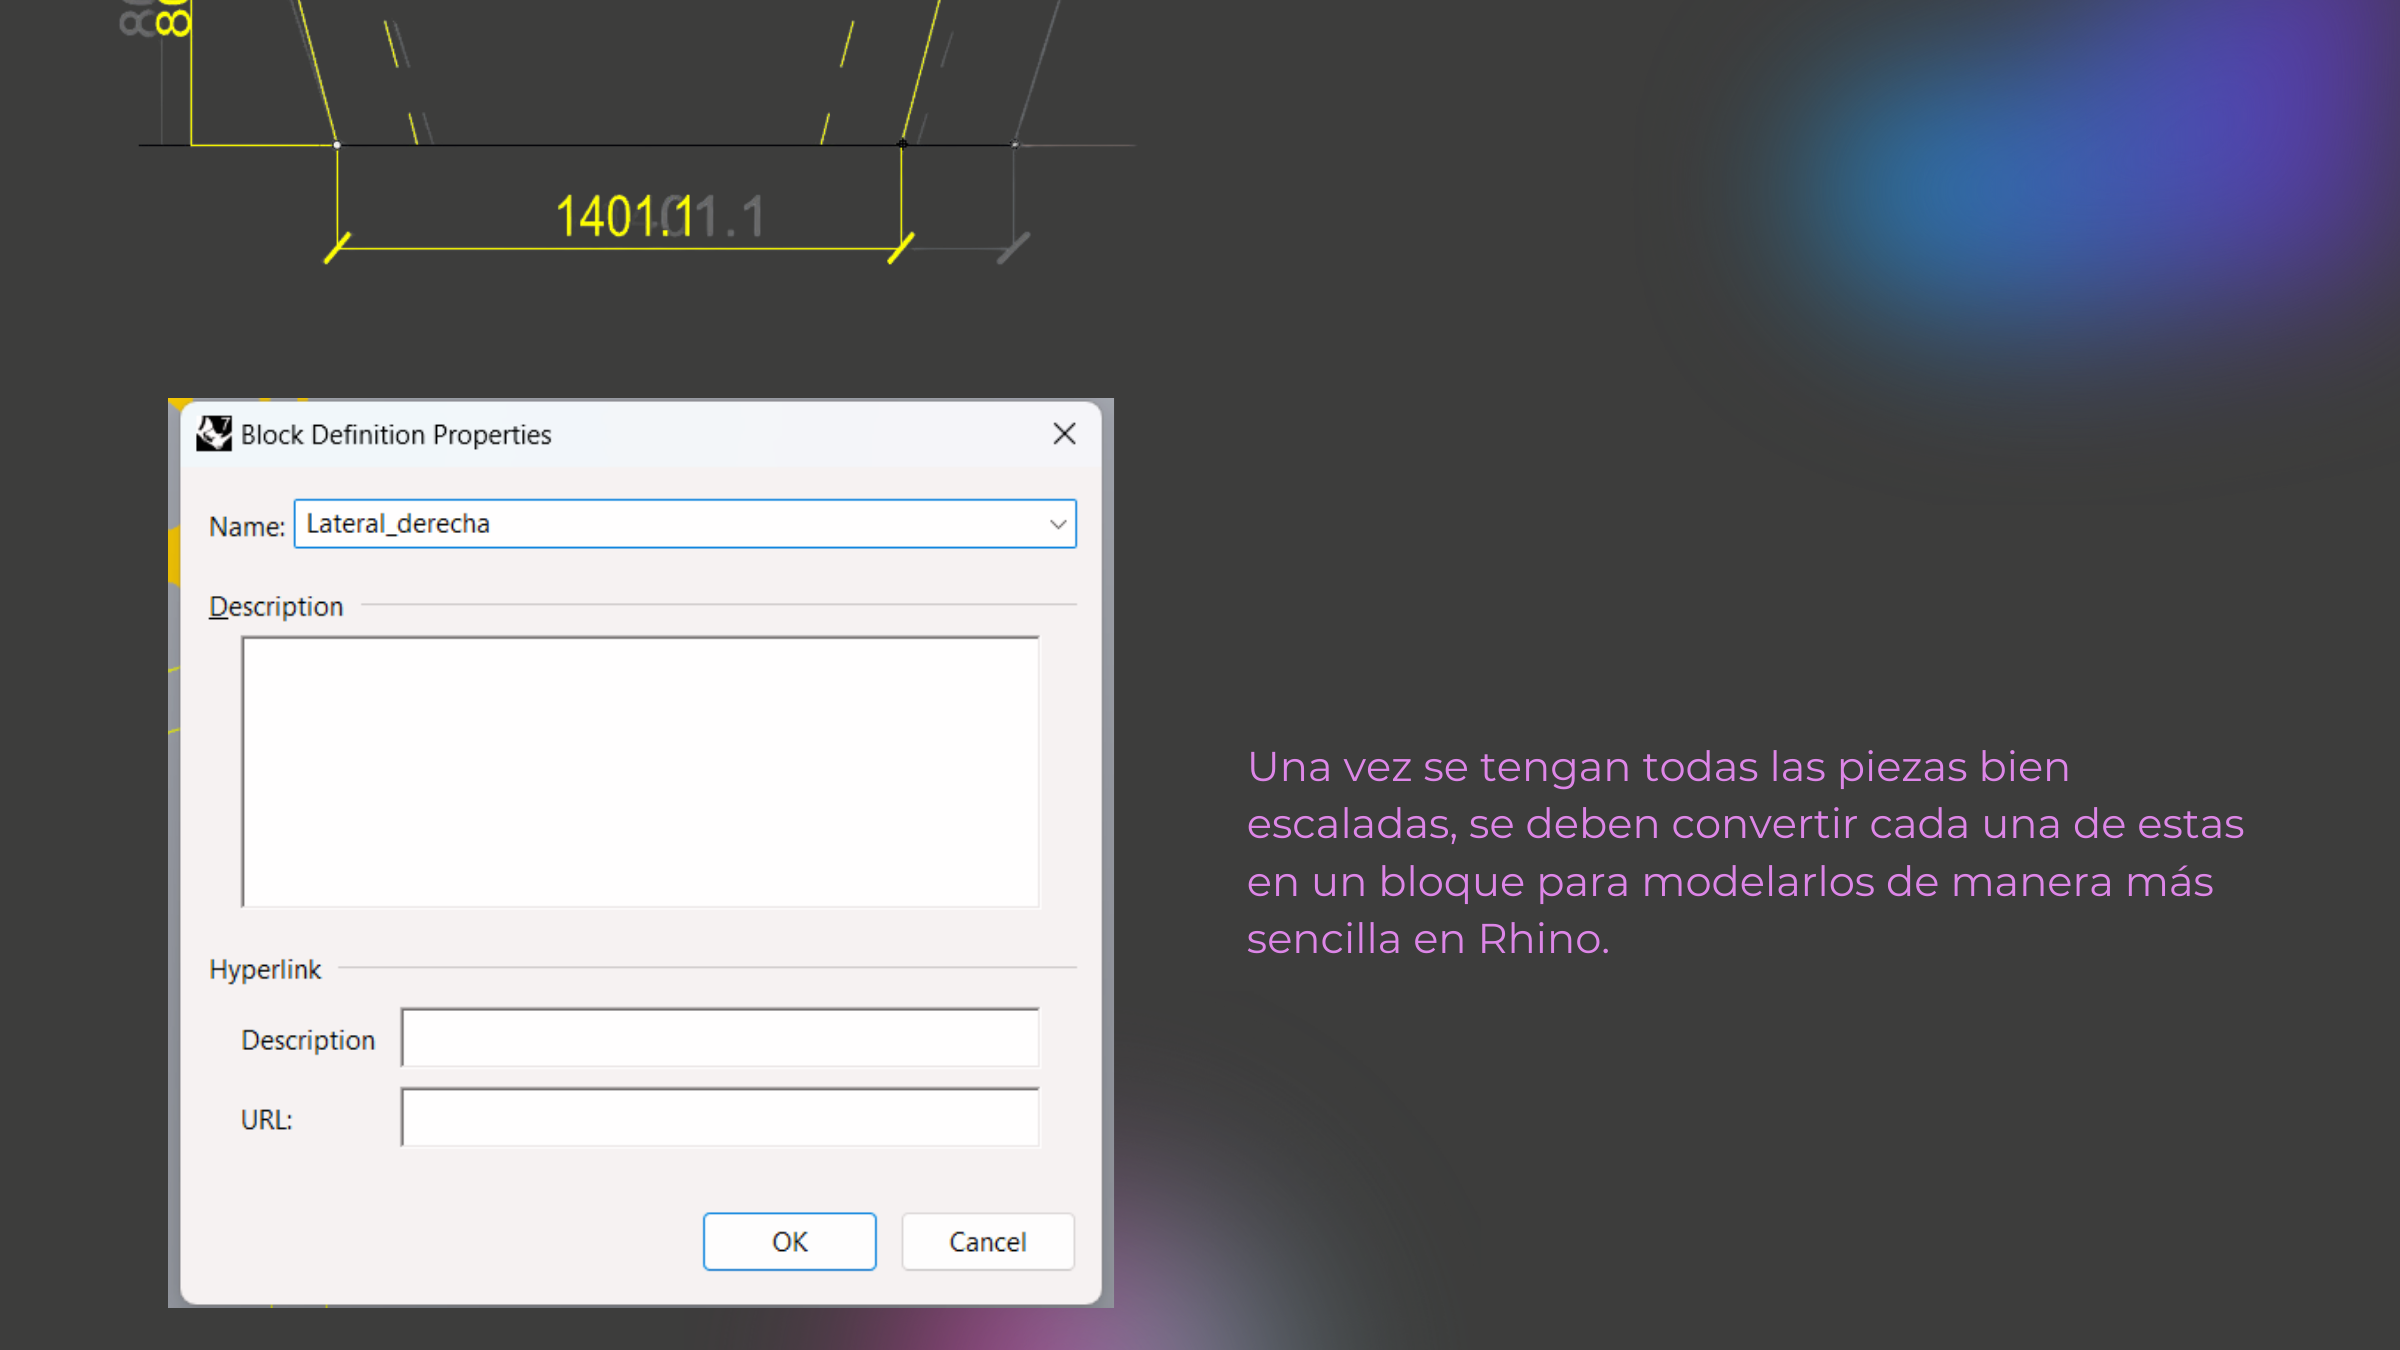Viewport: 2400px width, 1350px height.
Task: Close the Block Definition Properties dialog
Action: pos(1064,434)
